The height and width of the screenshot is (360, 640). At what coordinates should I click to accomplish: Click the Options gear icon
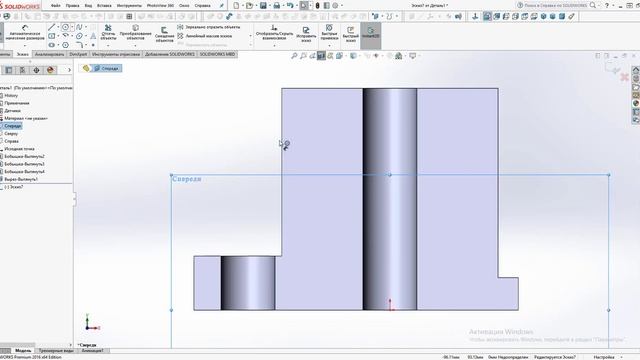pyautogui.click(x=336, y=6)
